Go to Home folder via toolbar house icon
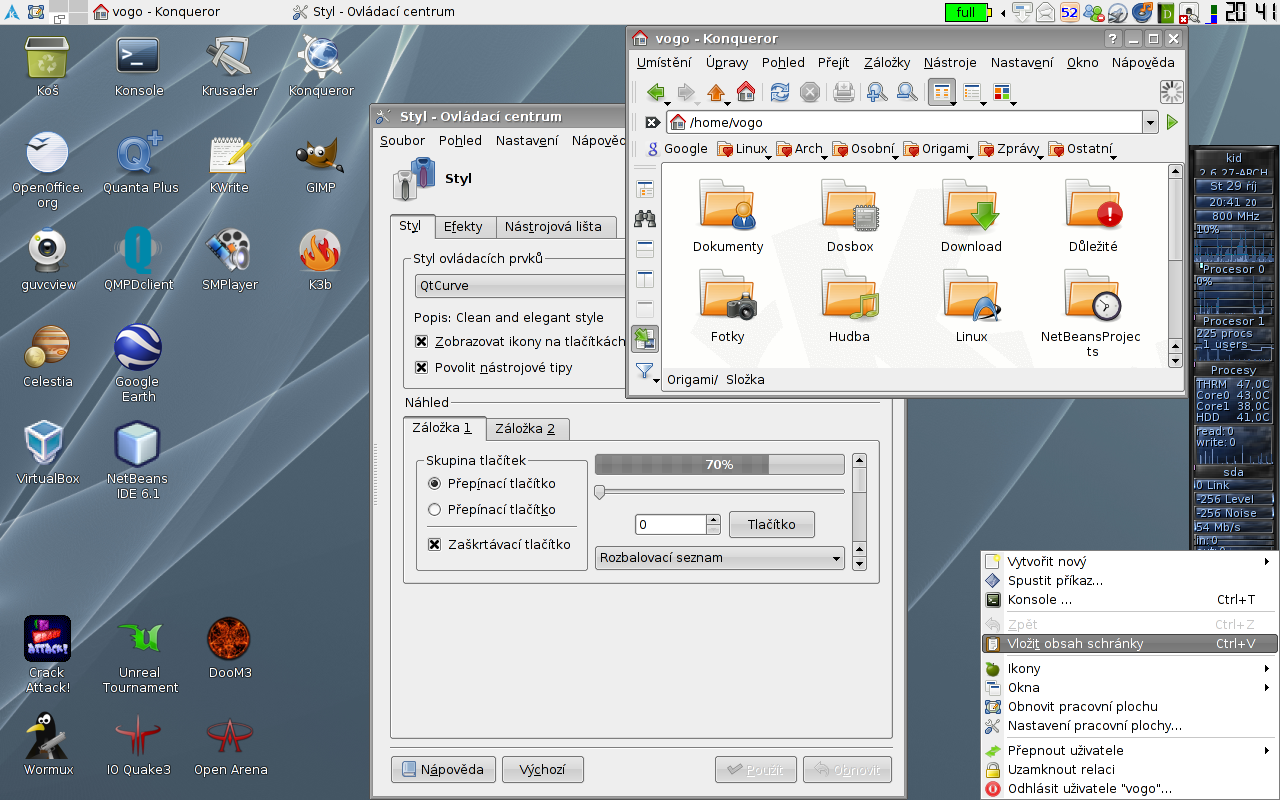Screen dimensions: 1280x800 (x=746, y=93)
